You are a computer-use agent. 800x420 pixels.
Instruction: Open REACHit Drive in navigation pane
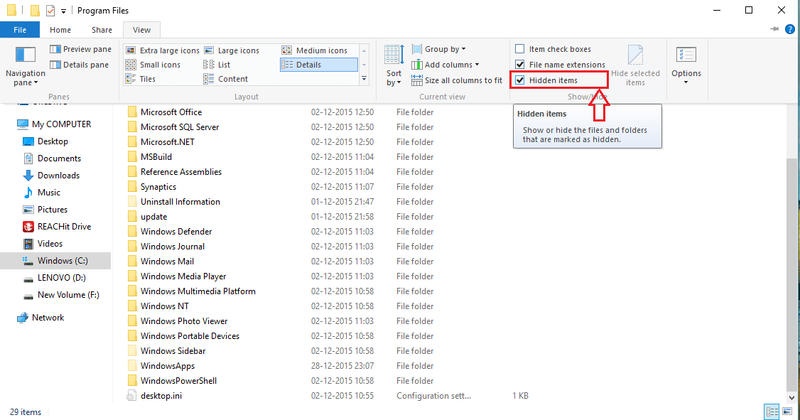[57, 227]
